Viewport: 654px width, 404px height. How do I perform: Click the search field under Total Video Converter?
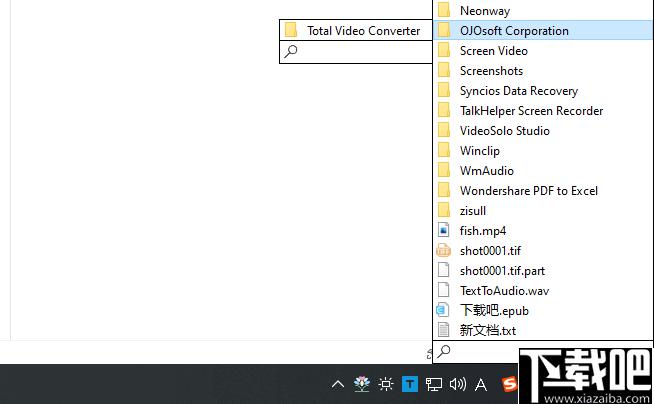pyautogui.click(x=356, y=52)
